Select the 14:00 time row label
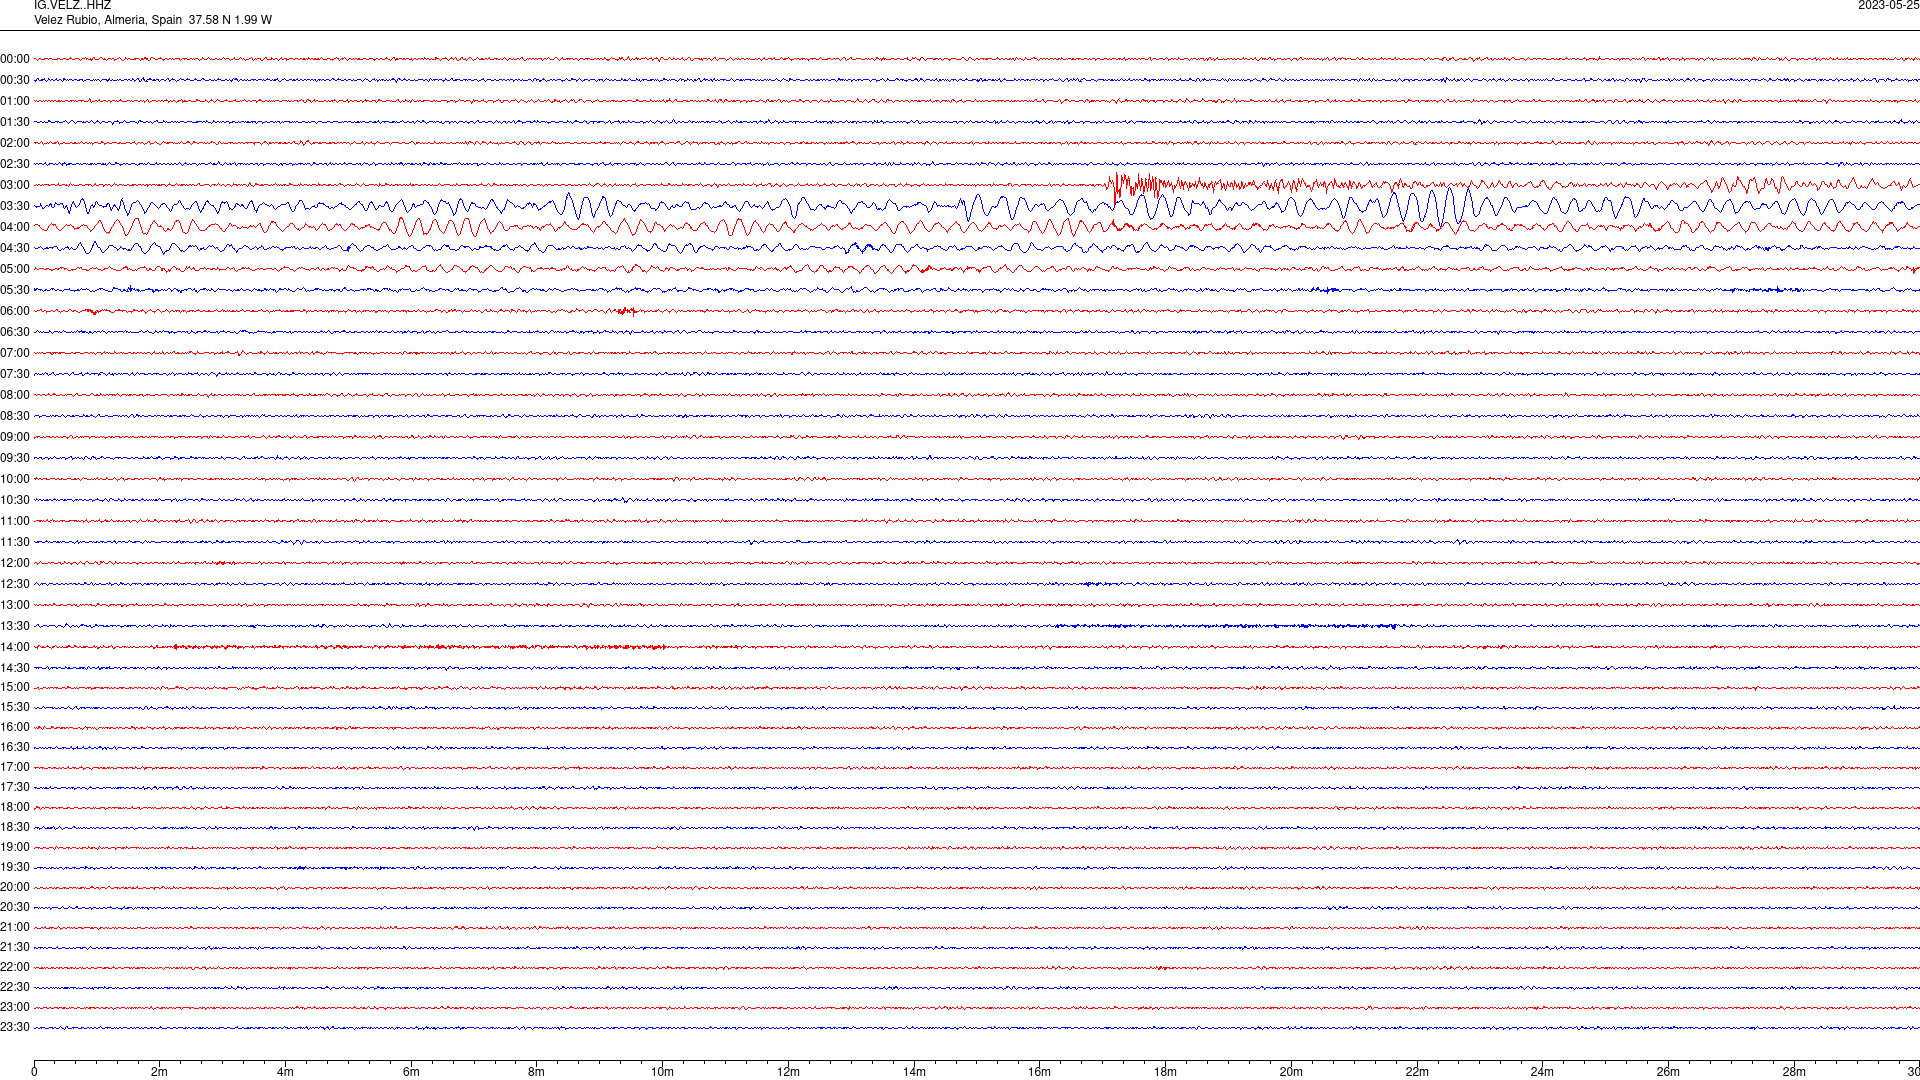The width and height of the screenshot is (1920, 1080). coord(15,647)
